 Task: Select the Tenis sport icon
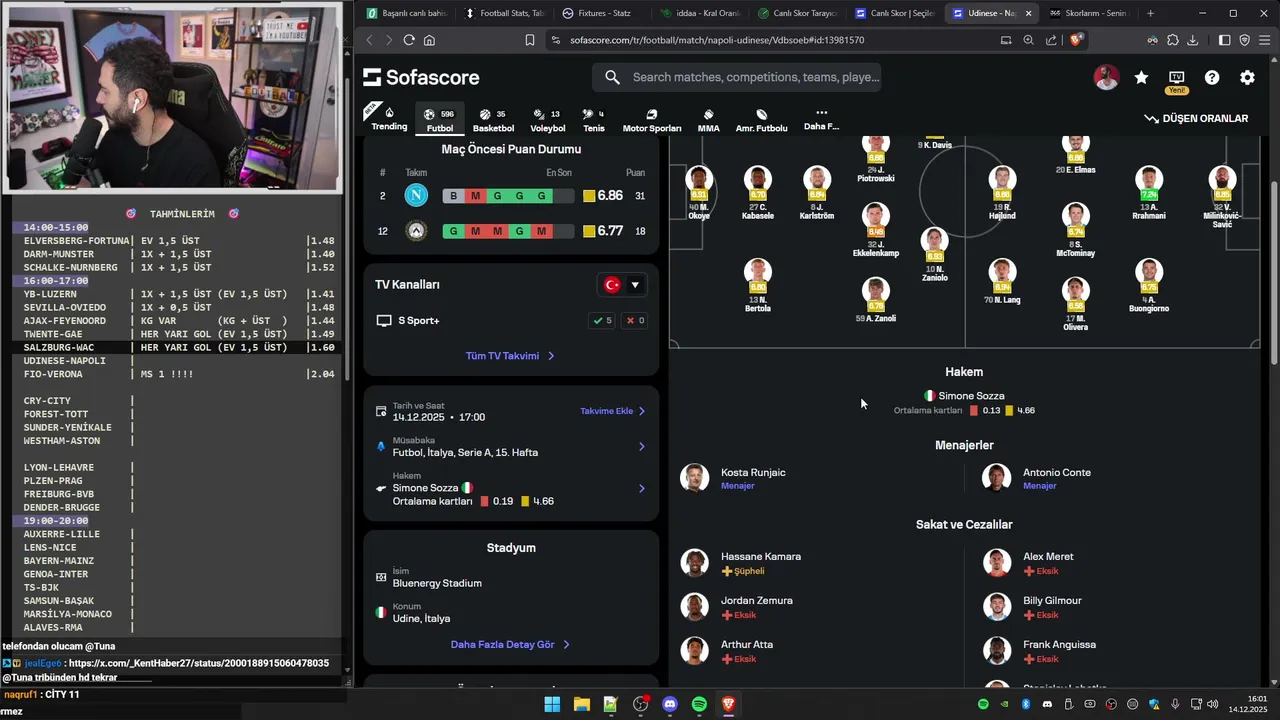click(594, 120)
